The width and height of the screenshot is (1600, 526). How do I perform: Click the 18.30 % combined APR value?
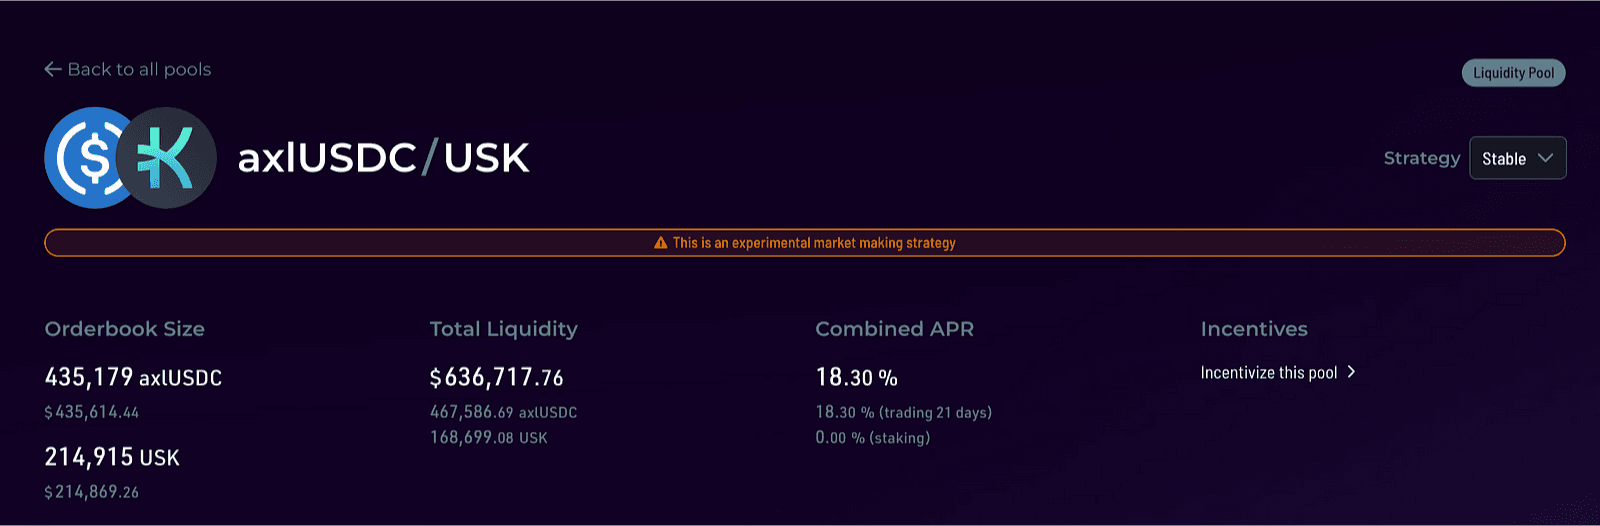(x=856, y=377)
